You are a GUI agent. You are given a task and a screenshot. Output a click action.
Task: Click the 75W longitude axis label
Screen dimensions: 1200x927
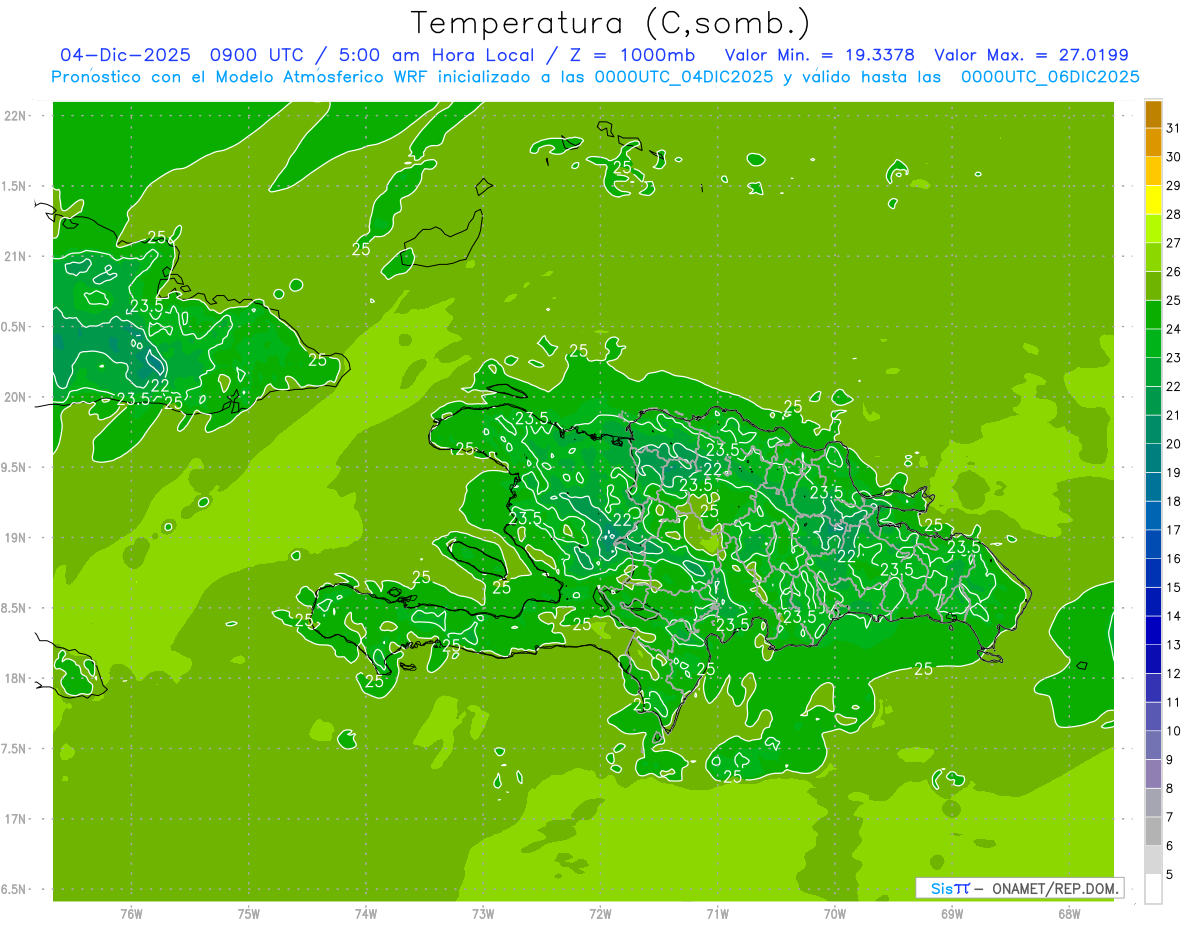249,913
